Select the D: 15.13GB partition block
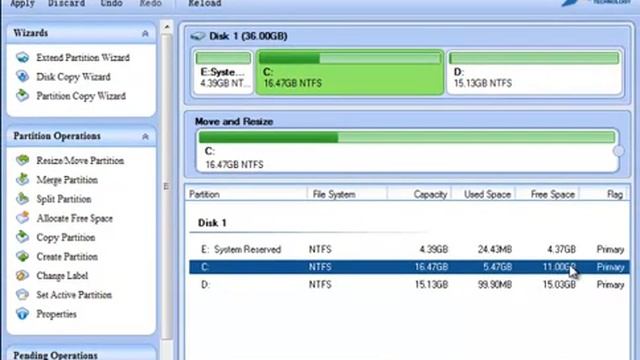The width and height of the screenshot is (640, 360). click(x=535, y=72)
